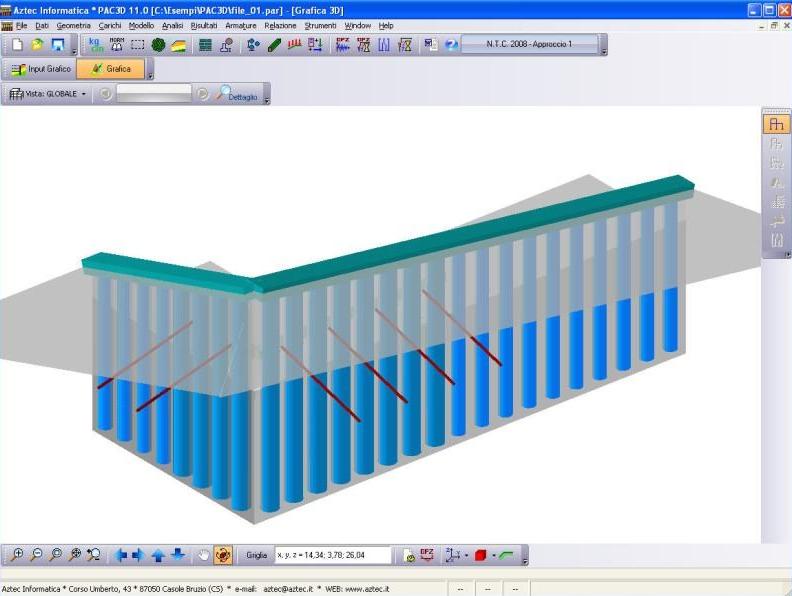Click the N.T.C. 2008 - Approccio 1 button
The image size is (792, 596).
tap(529, 45)
